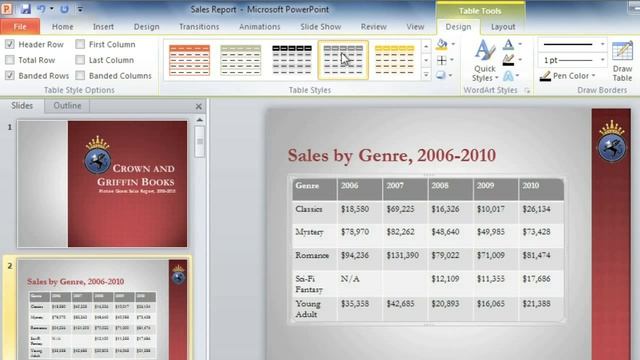The image size is (640, 360).
Task: Enable the First Column checkbox
Action: 80,44
